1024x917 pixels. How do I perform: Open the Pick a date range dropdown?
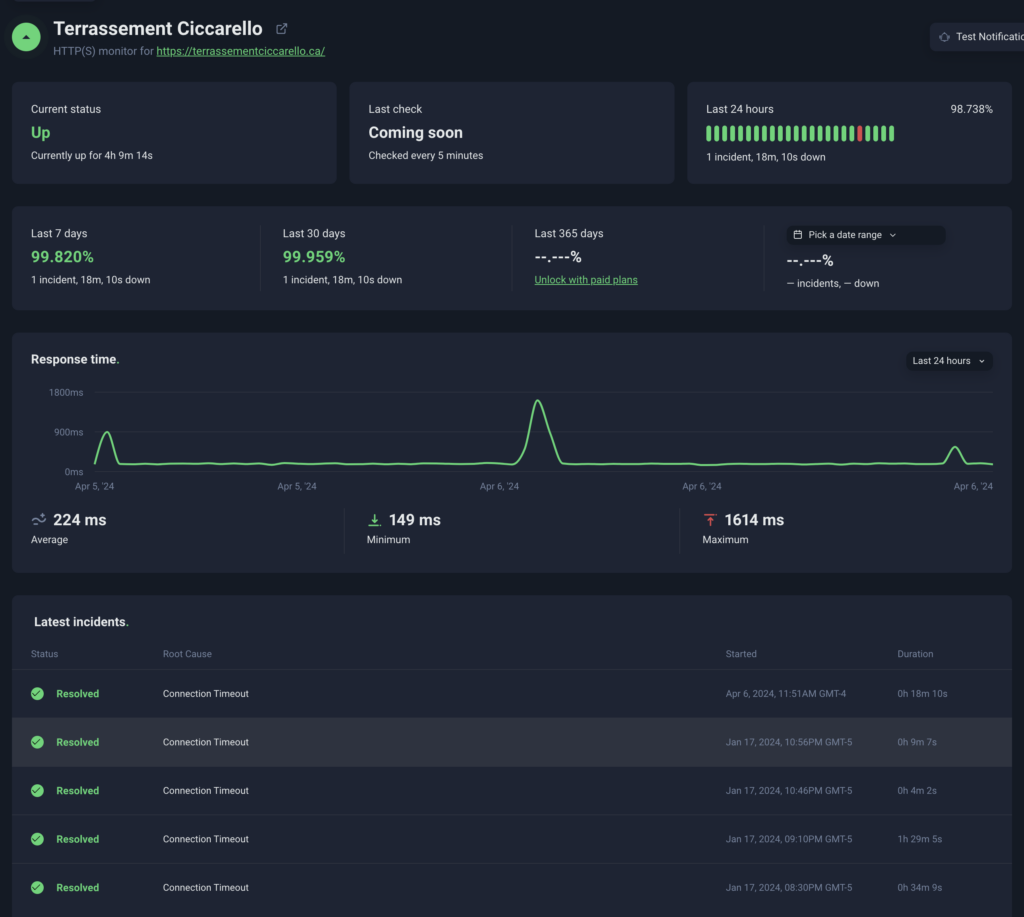tap(866, 235)
